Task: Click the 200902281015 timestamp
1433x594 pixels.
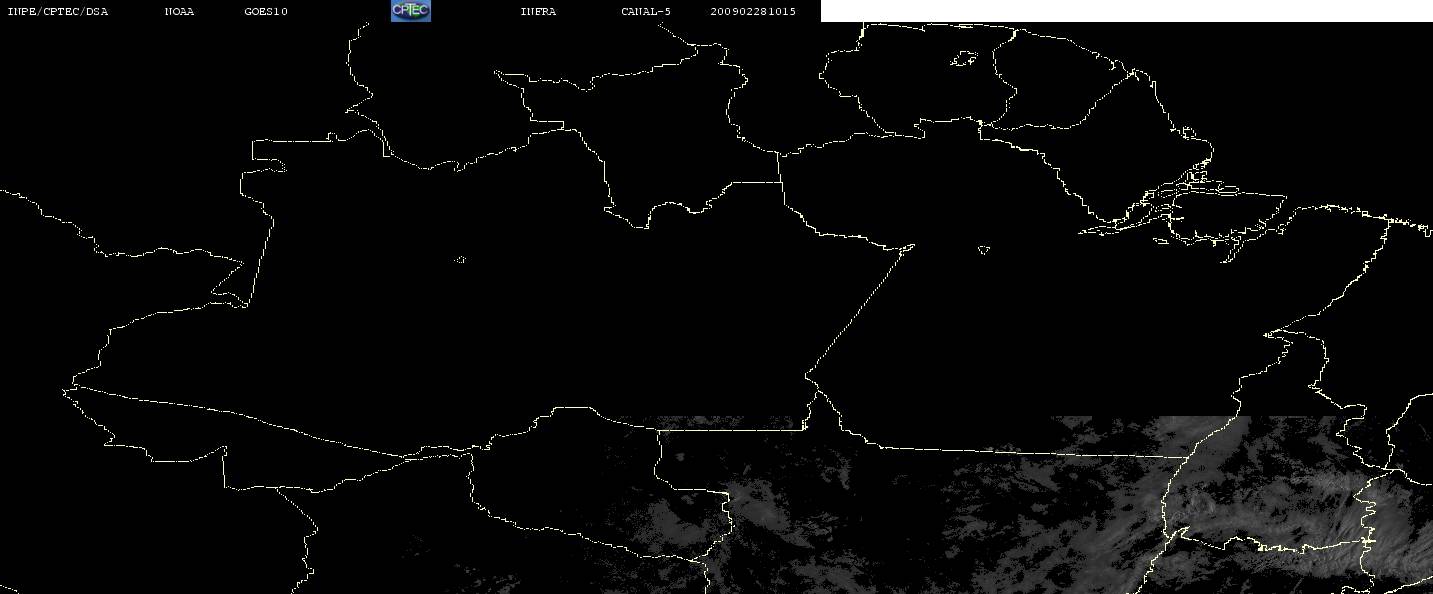Action: (x=753, y=12)
